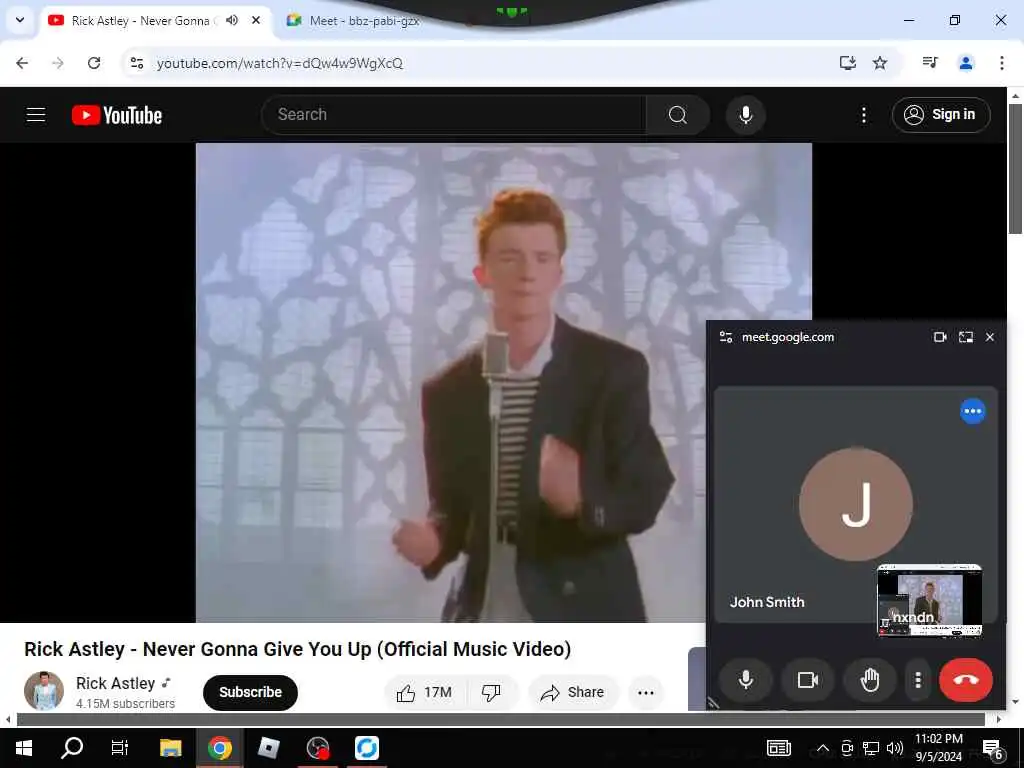
Task: Click Chrome icon on taskbar
Action: coord(220,748)
